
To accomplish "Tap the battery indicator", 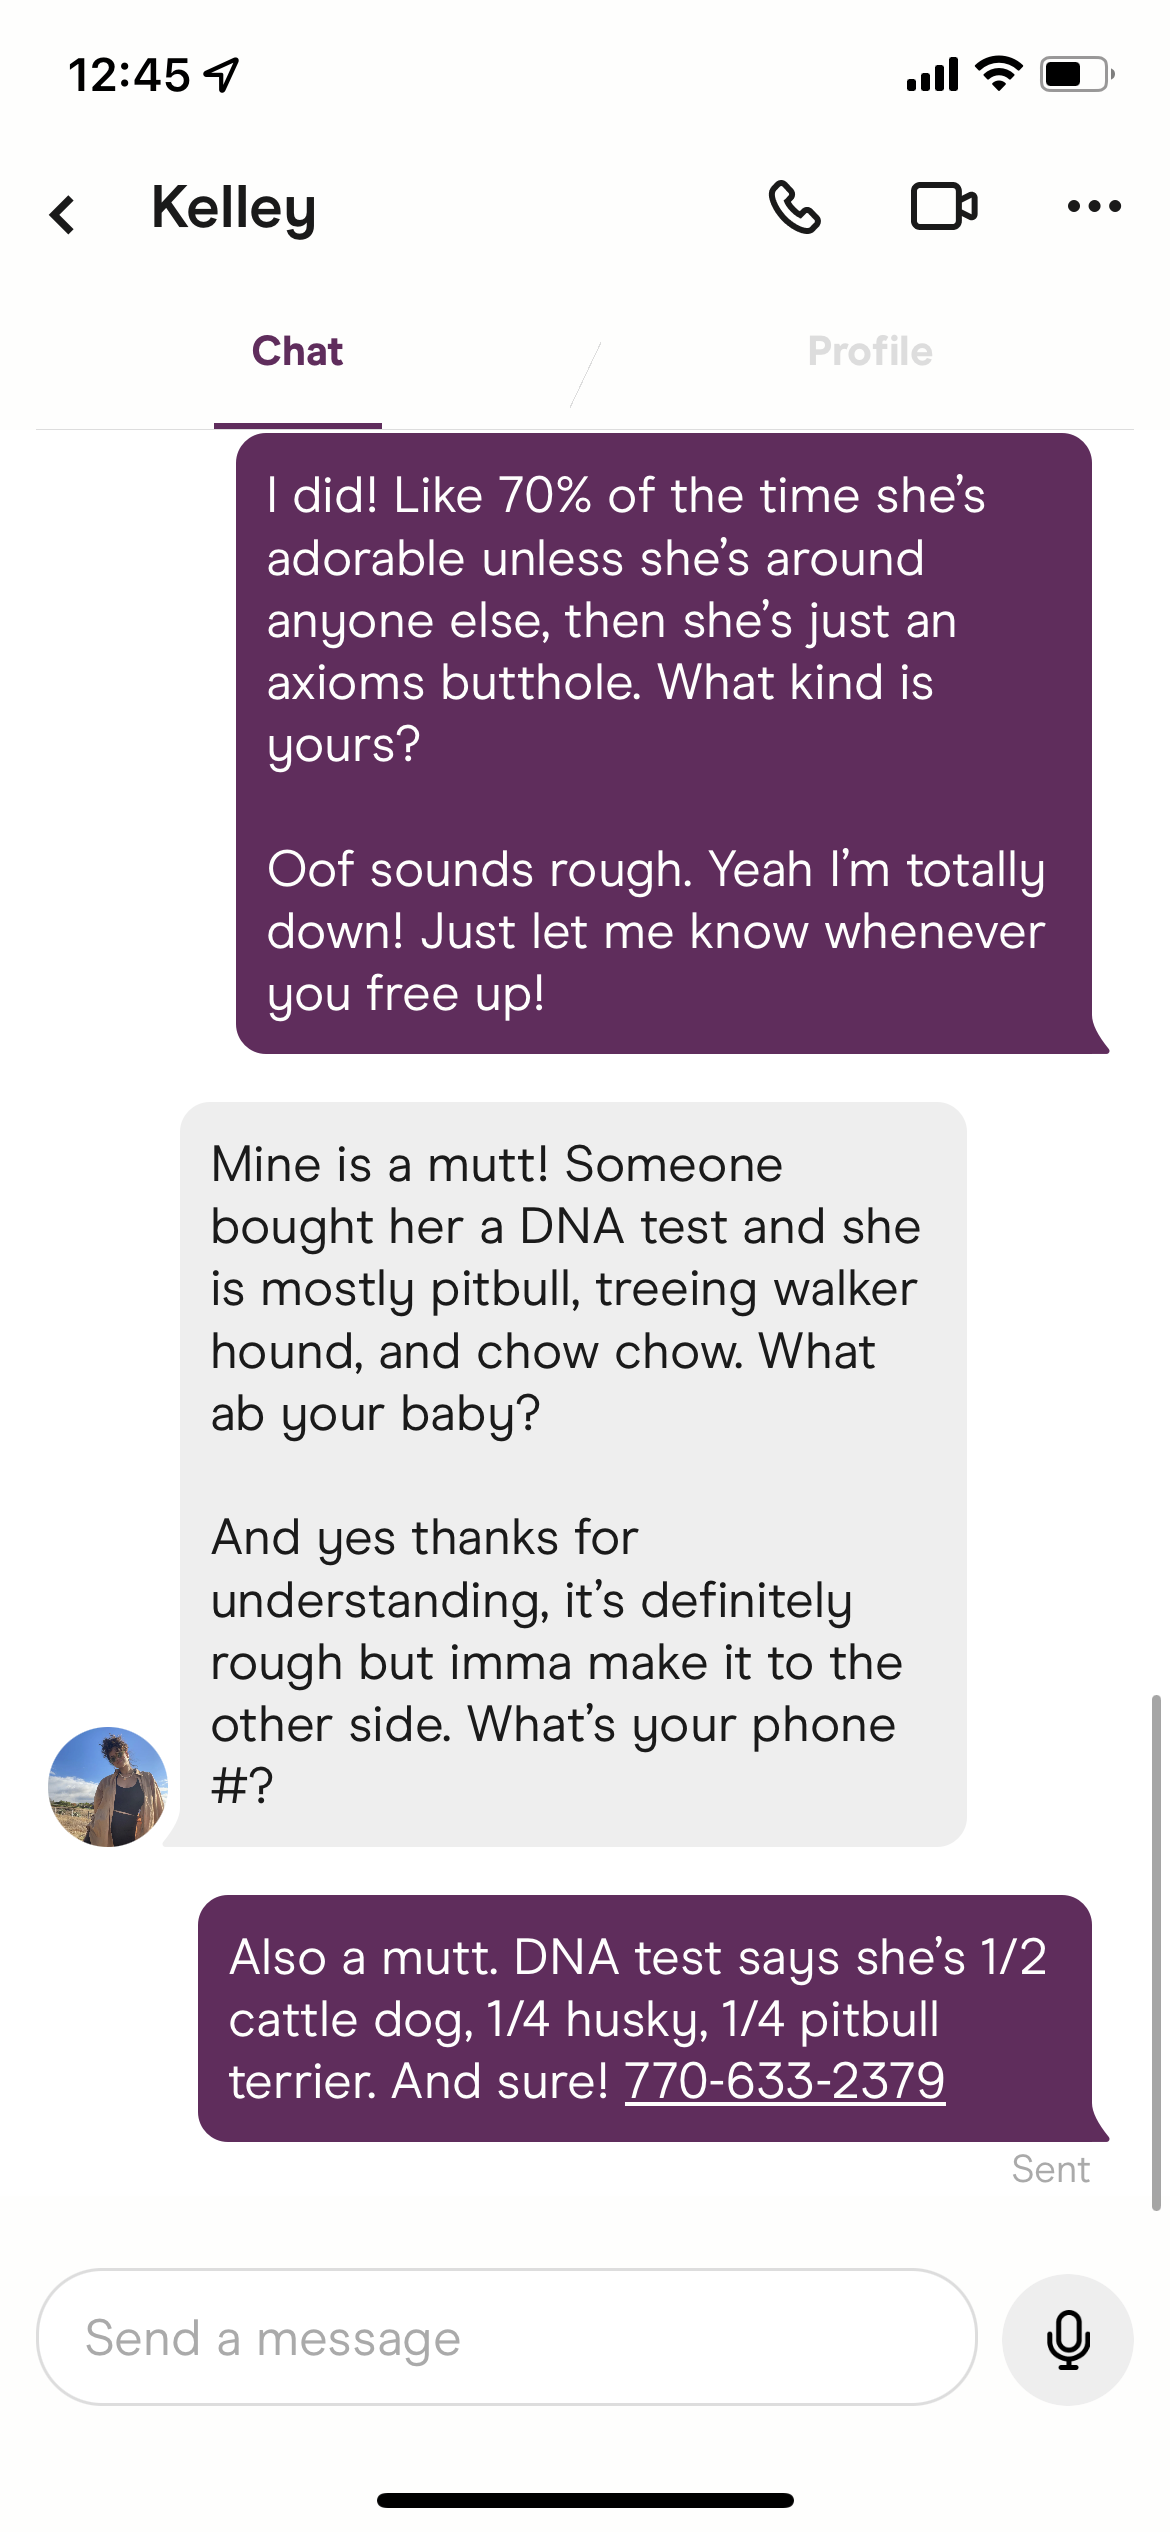I will coord(1074,72).
